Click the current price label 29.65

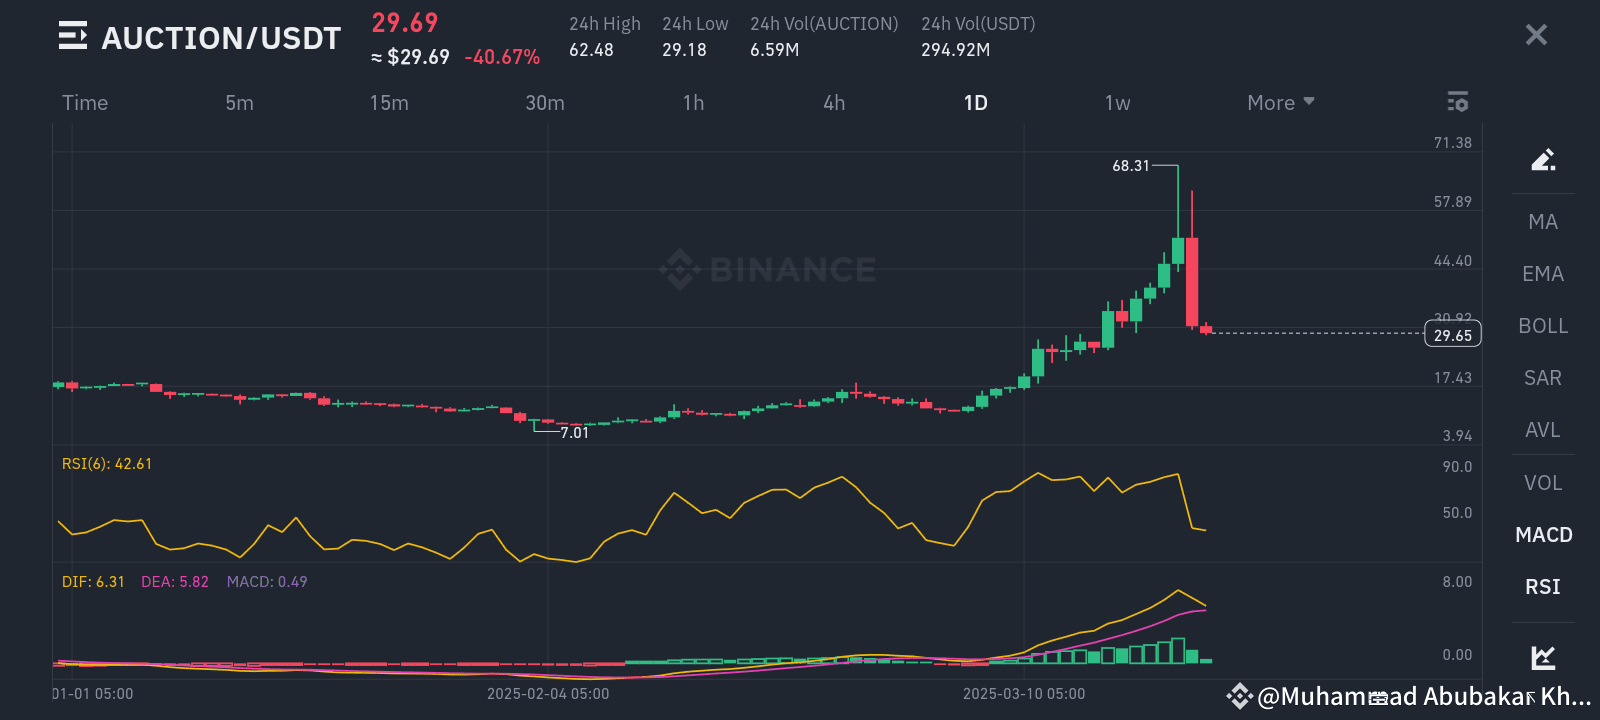click(1453, 335)
